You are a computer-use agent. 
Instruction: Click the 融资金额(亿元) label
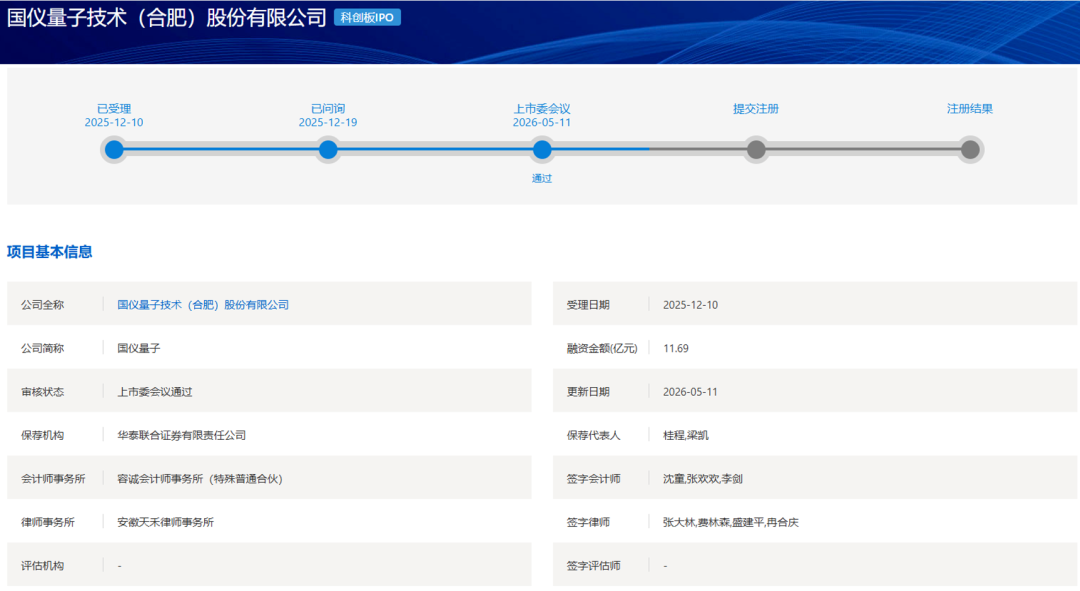(x=602, y=349)
